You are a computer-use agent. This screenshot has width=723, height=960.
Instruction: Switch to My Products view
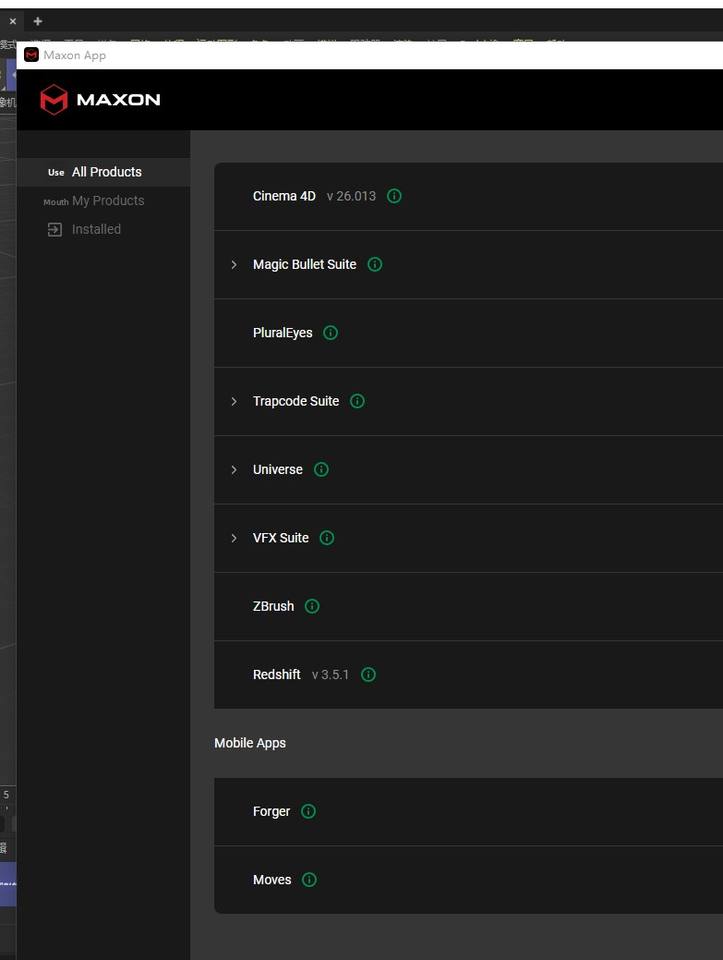(103, 201)
